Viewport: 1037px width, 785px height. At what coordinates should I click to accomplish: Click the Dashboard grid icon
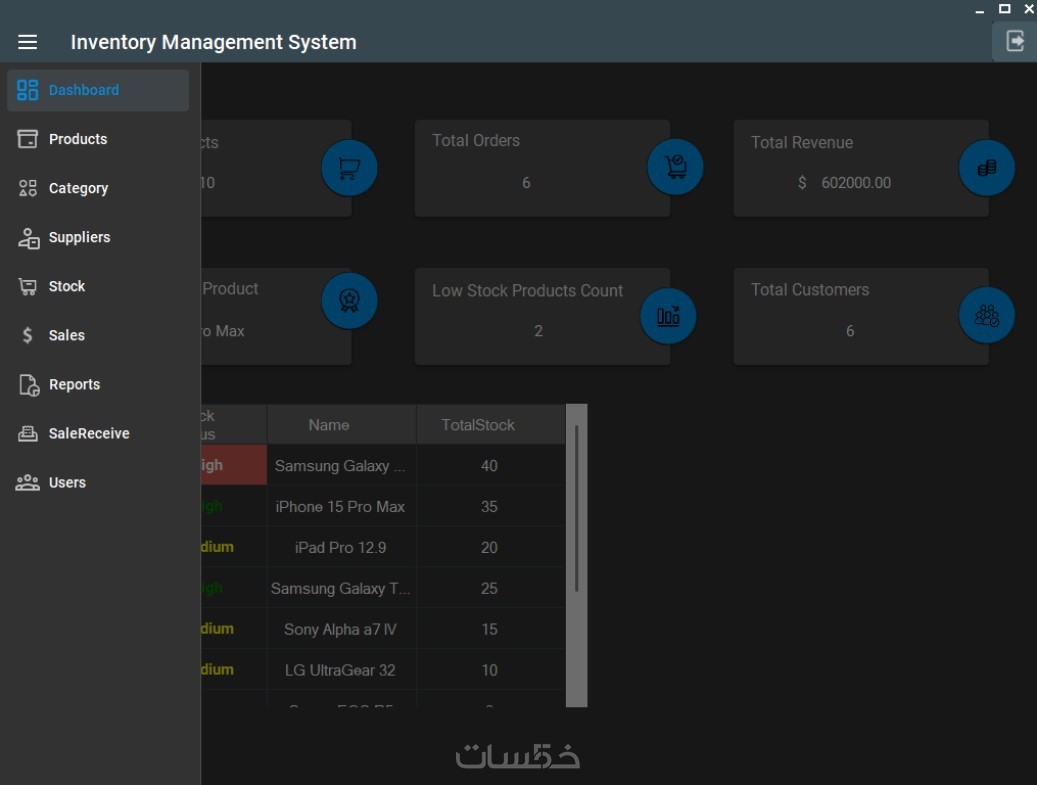[x=27, y=90]
